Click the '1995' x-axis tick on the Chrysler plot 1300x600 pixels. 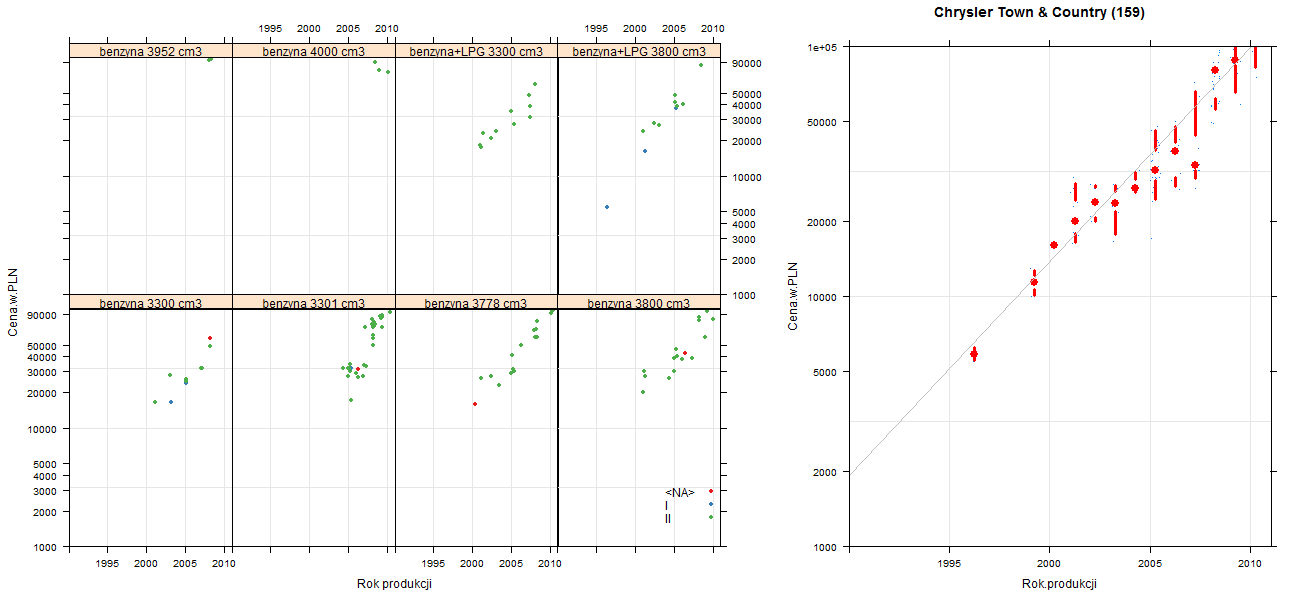coord(950,564)
